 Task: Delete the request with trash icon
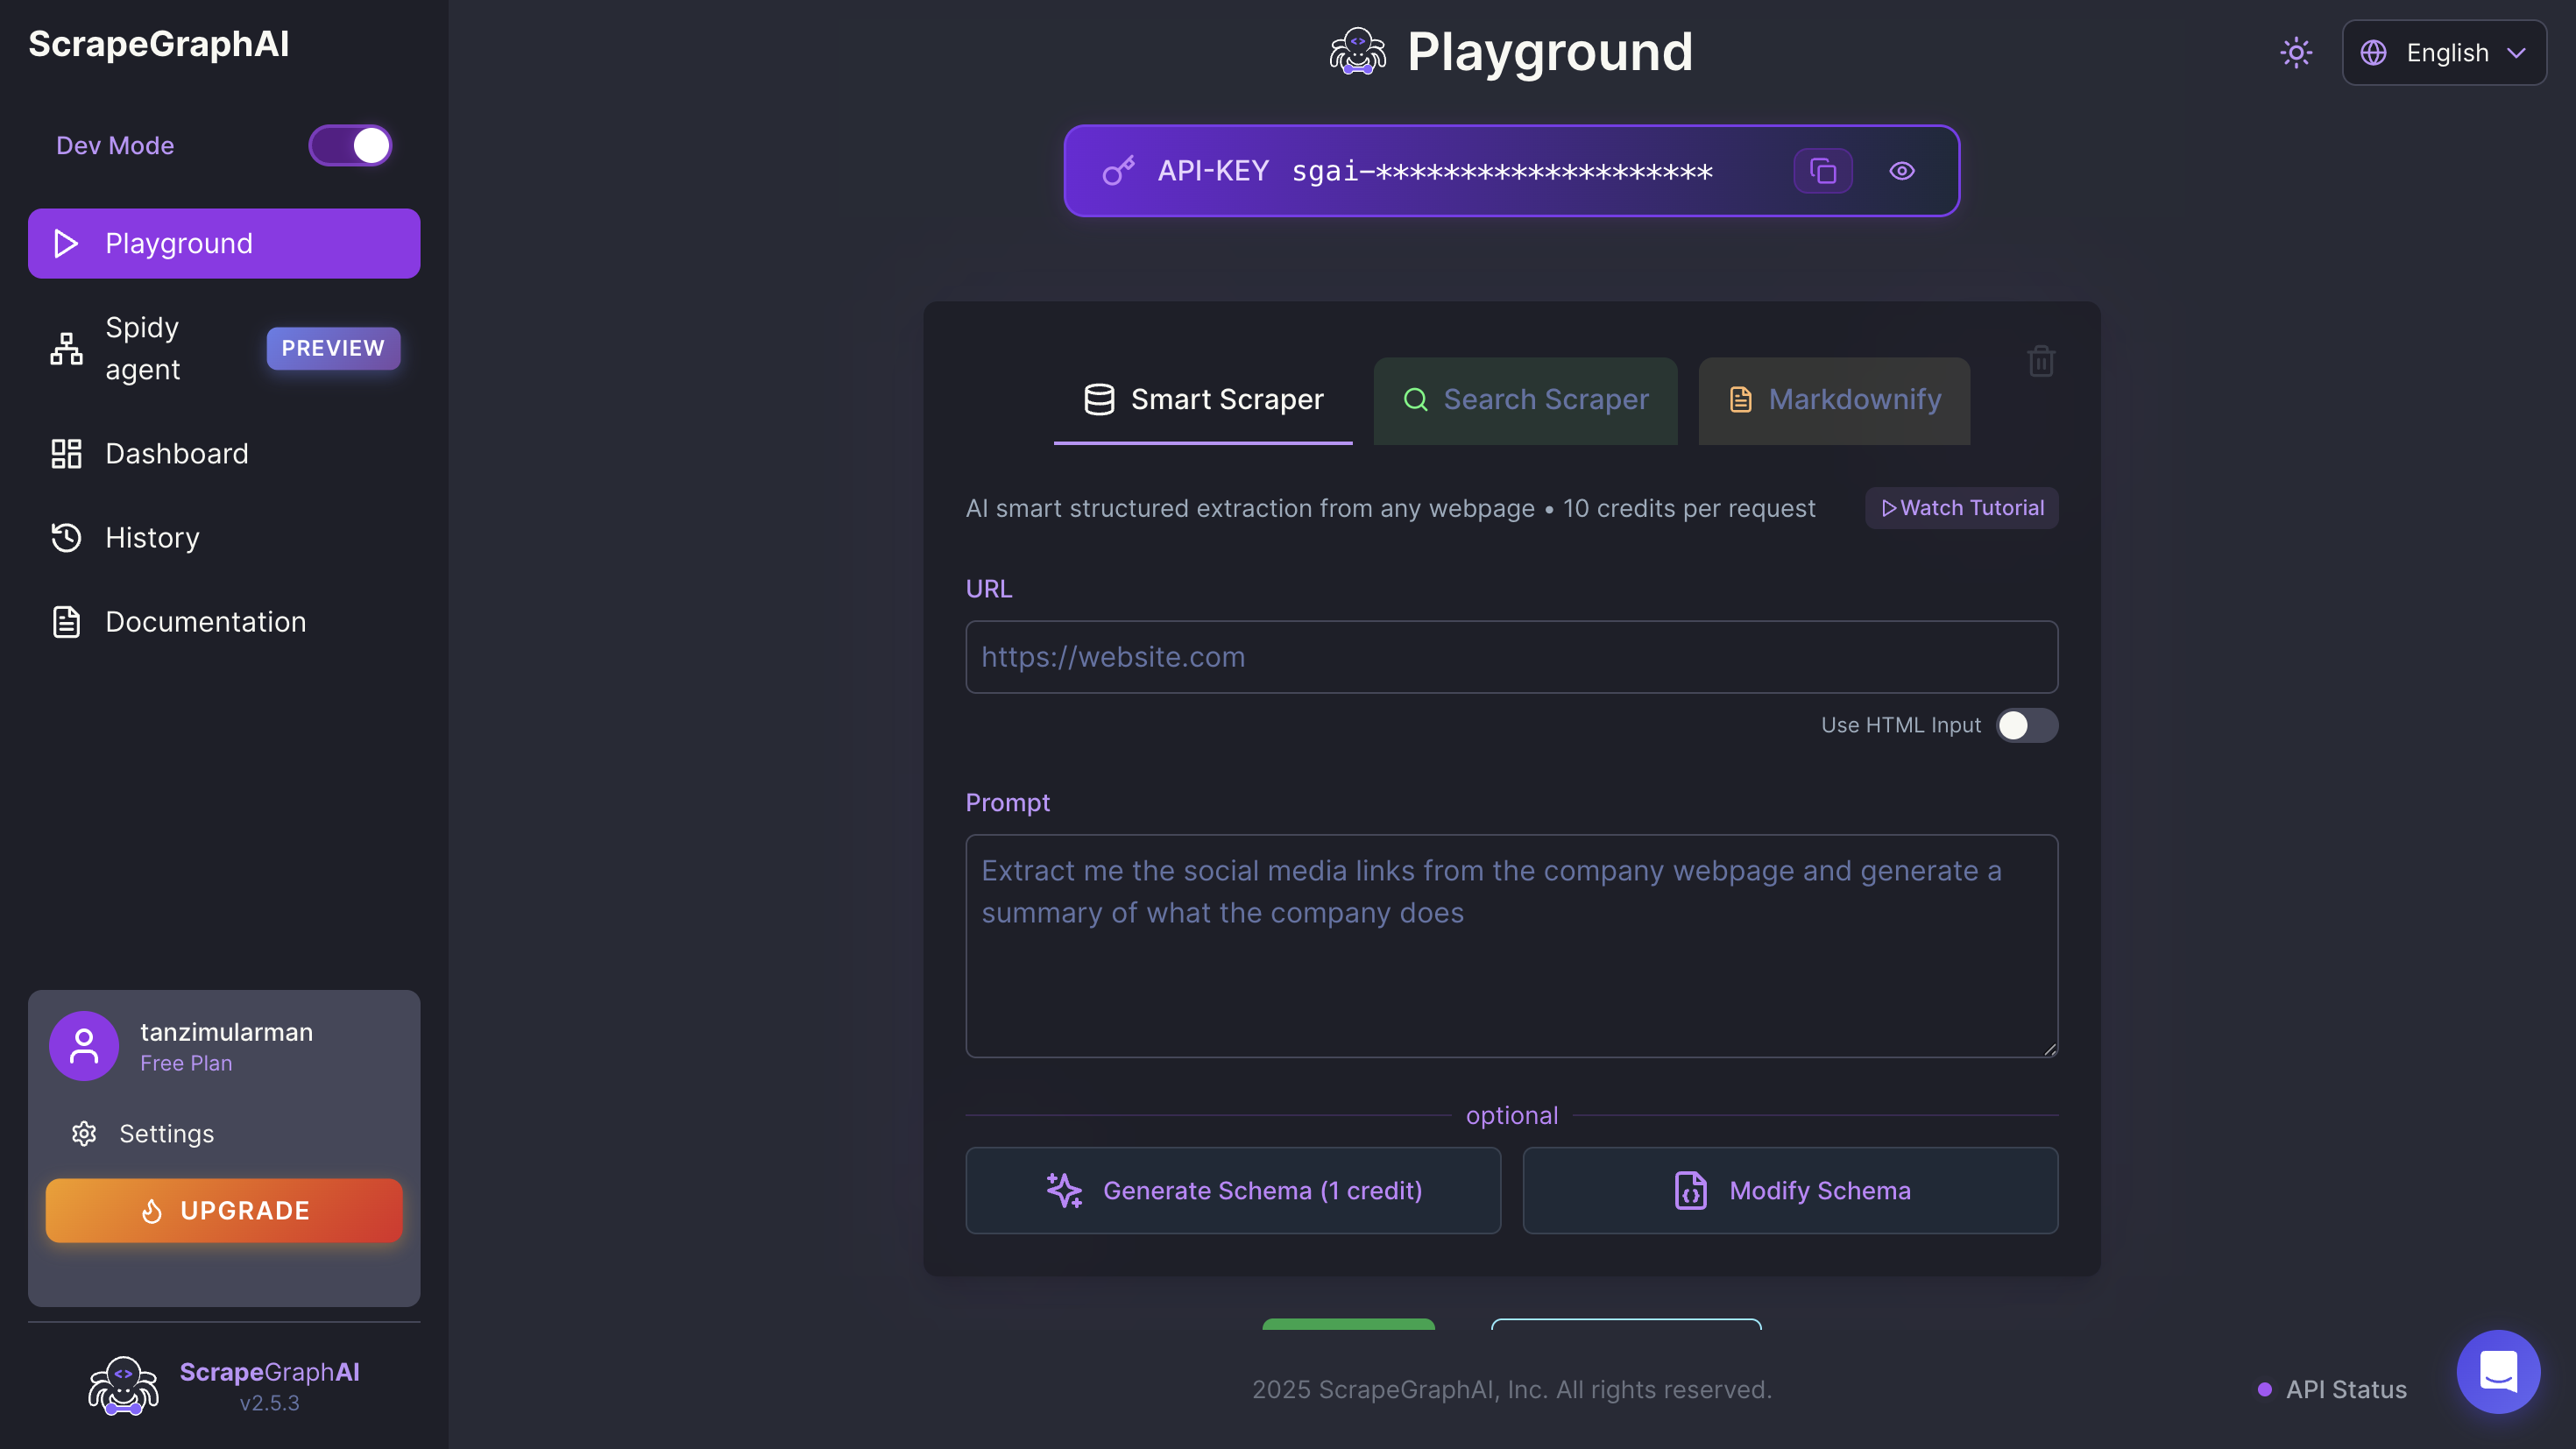pyautogui.click(x=2041, y=360)
